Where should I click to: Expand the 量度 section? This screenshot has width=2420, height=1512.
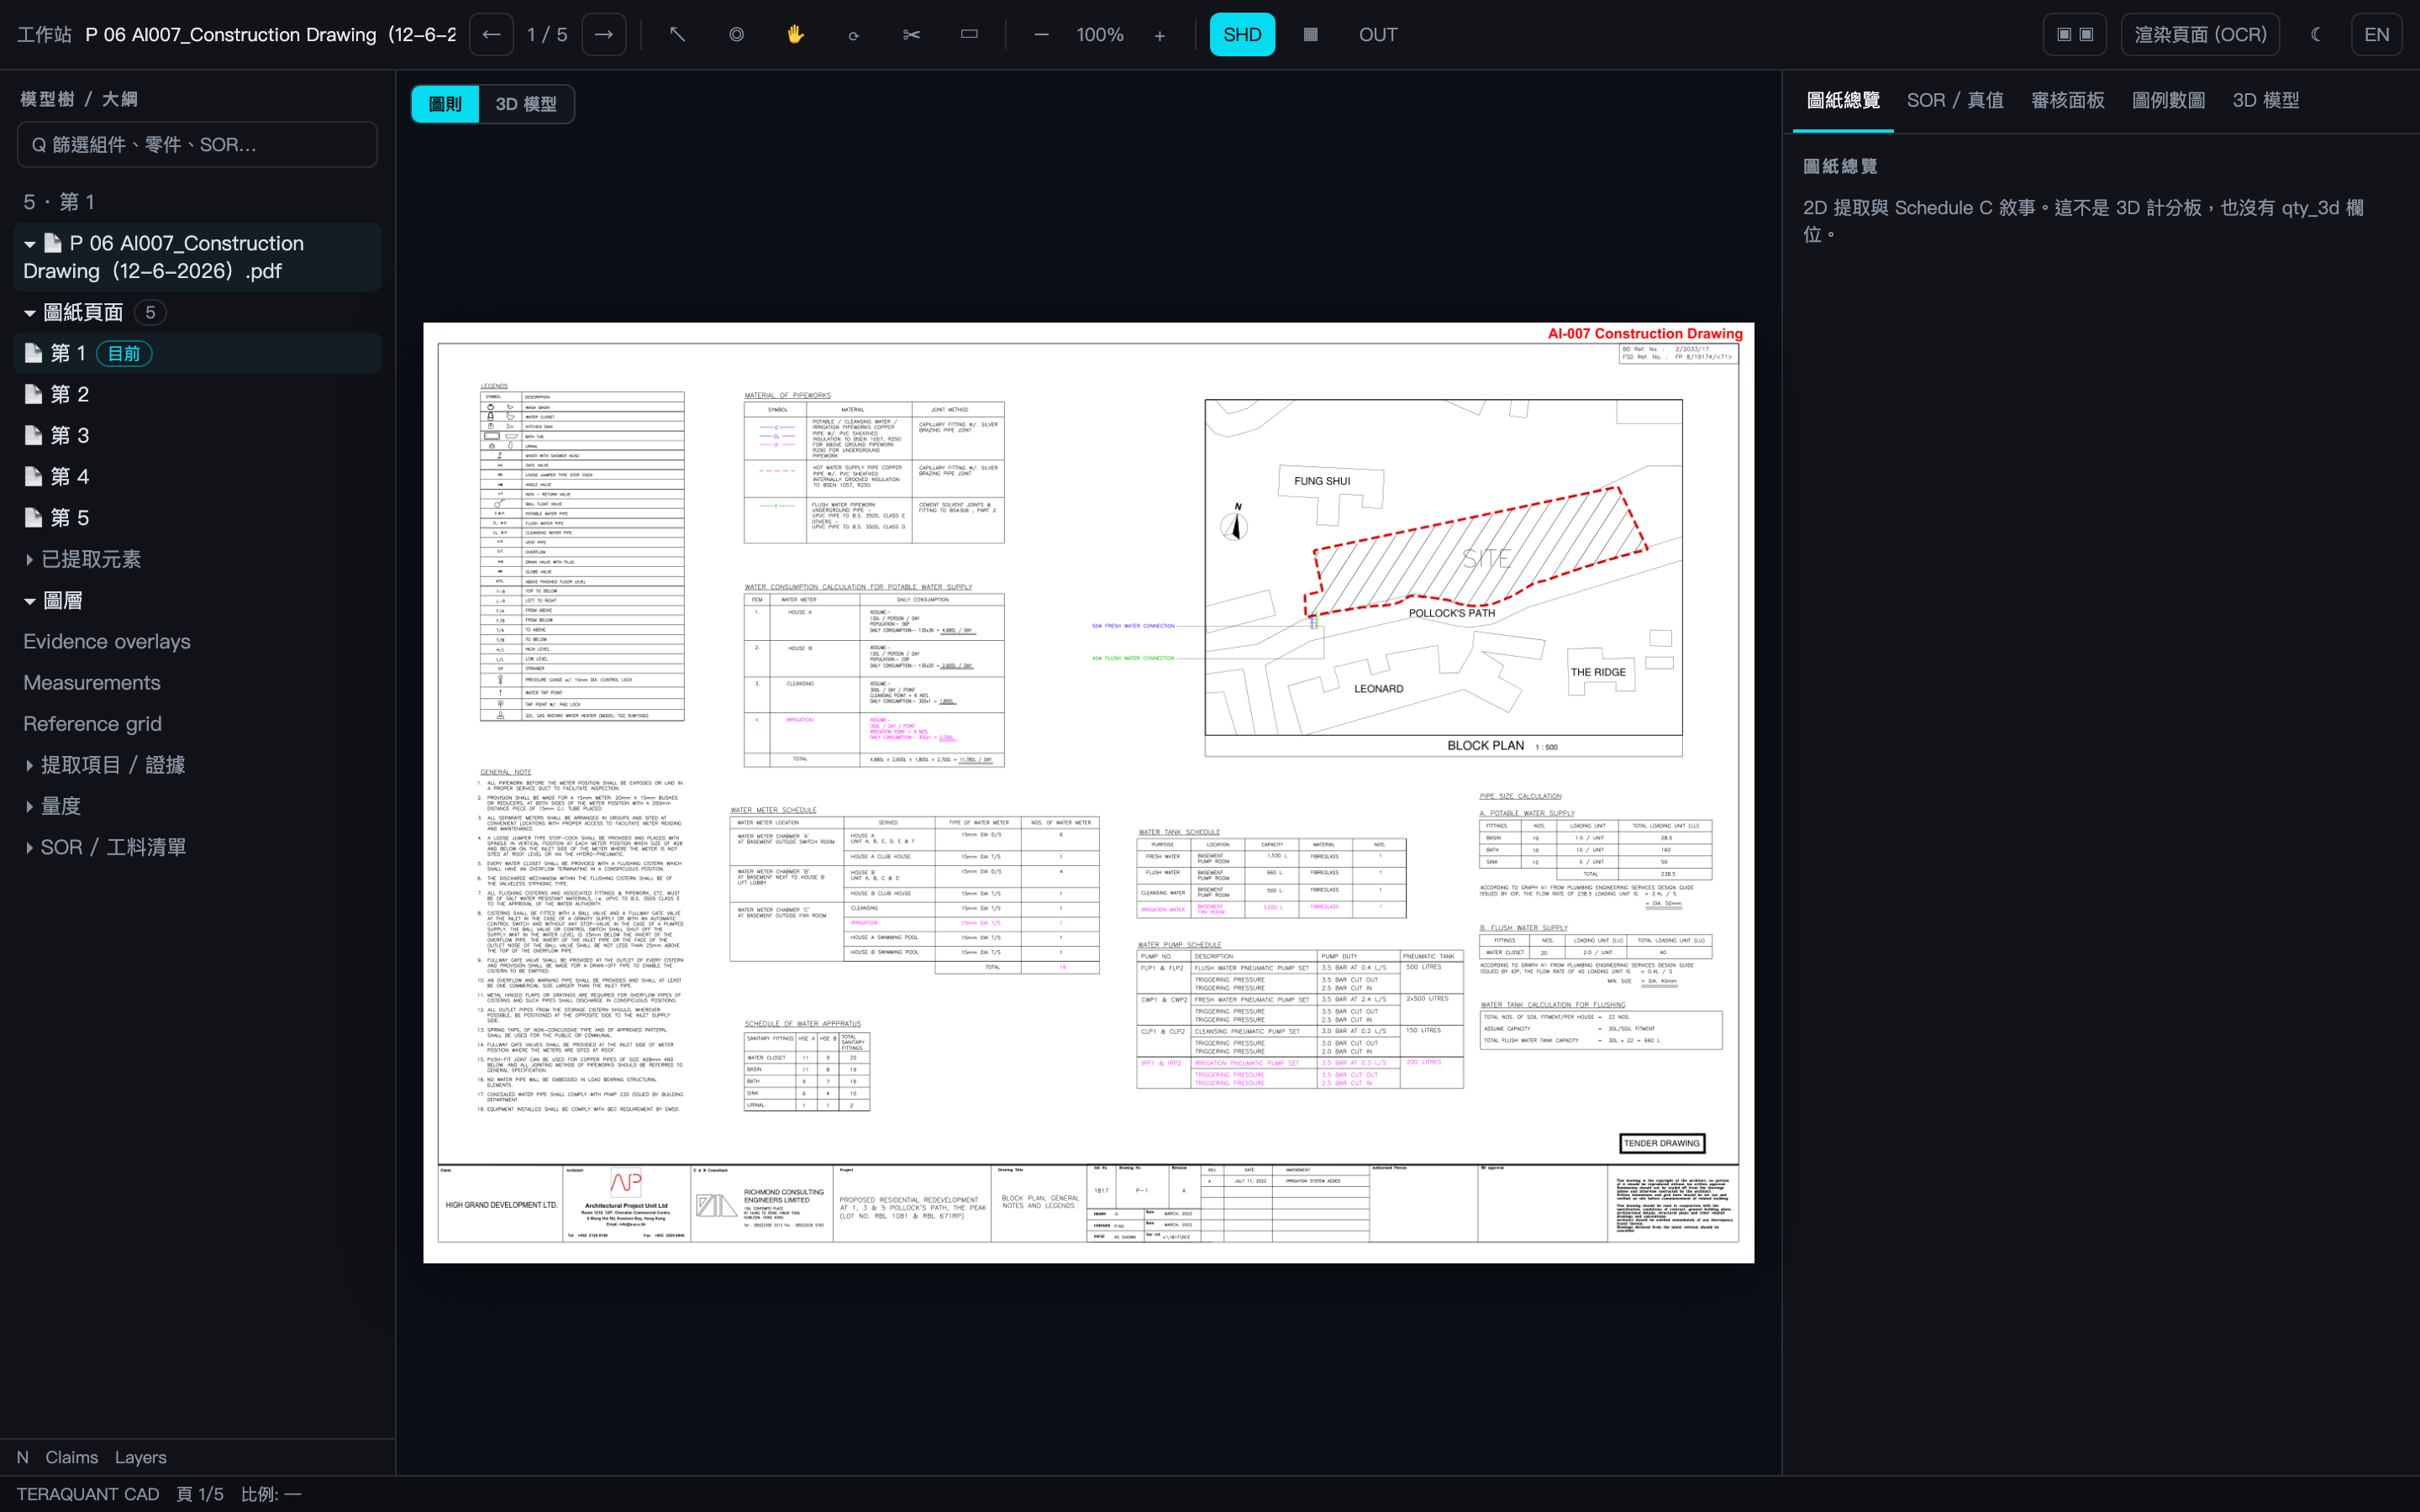tap(30, 806)
